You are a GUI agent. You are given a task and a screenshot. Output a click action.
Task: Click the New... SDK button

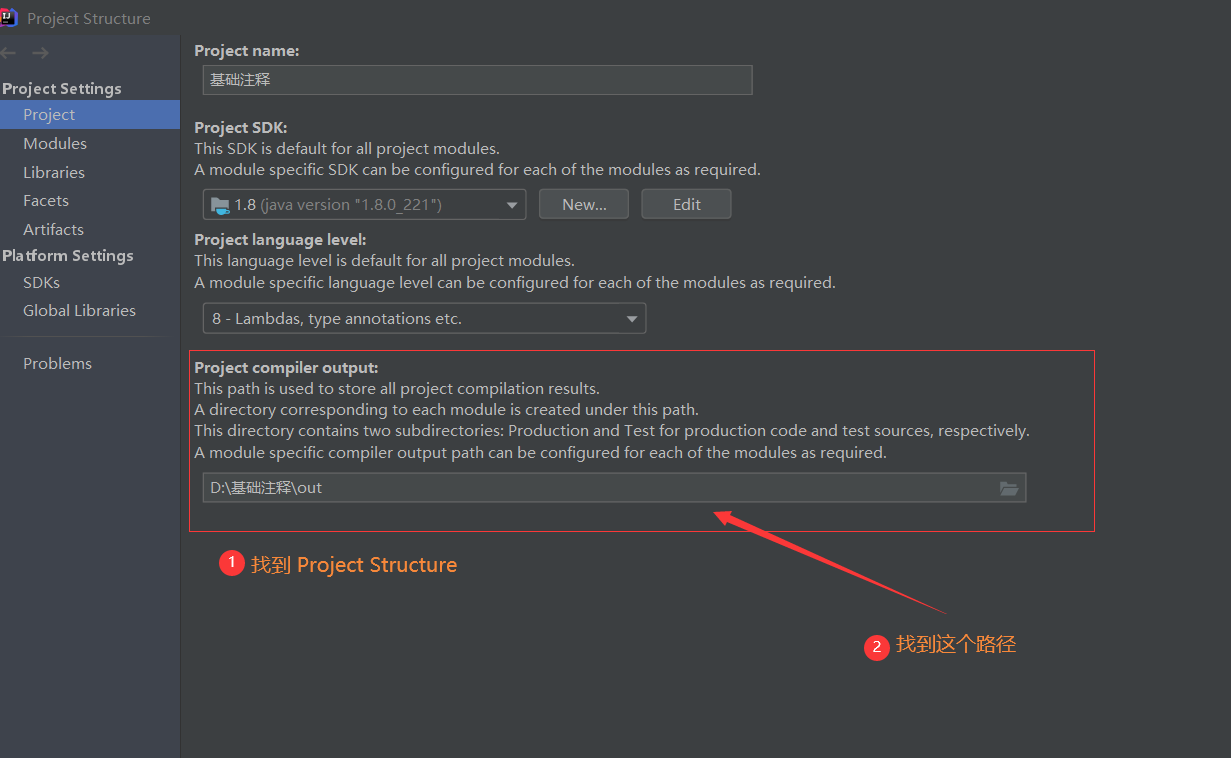(x=584, y=204)
